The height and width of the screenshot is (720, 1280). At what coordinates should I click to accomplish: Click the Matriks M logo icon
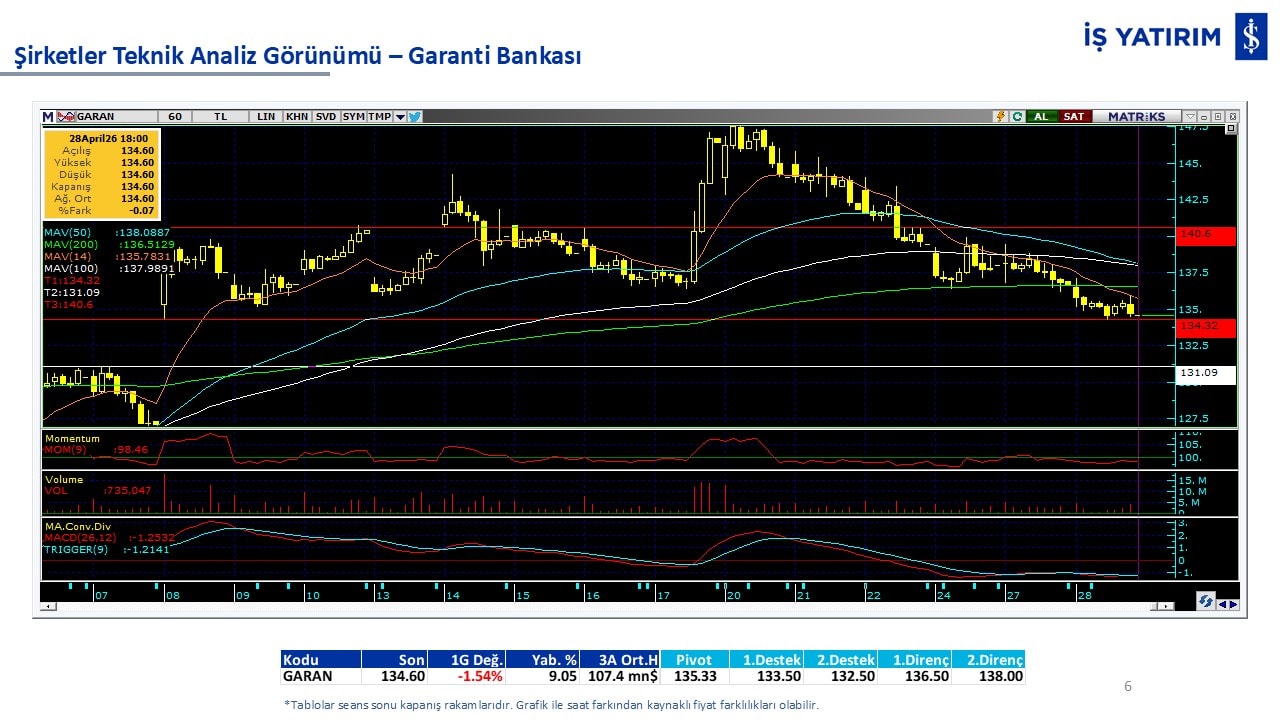48,116
